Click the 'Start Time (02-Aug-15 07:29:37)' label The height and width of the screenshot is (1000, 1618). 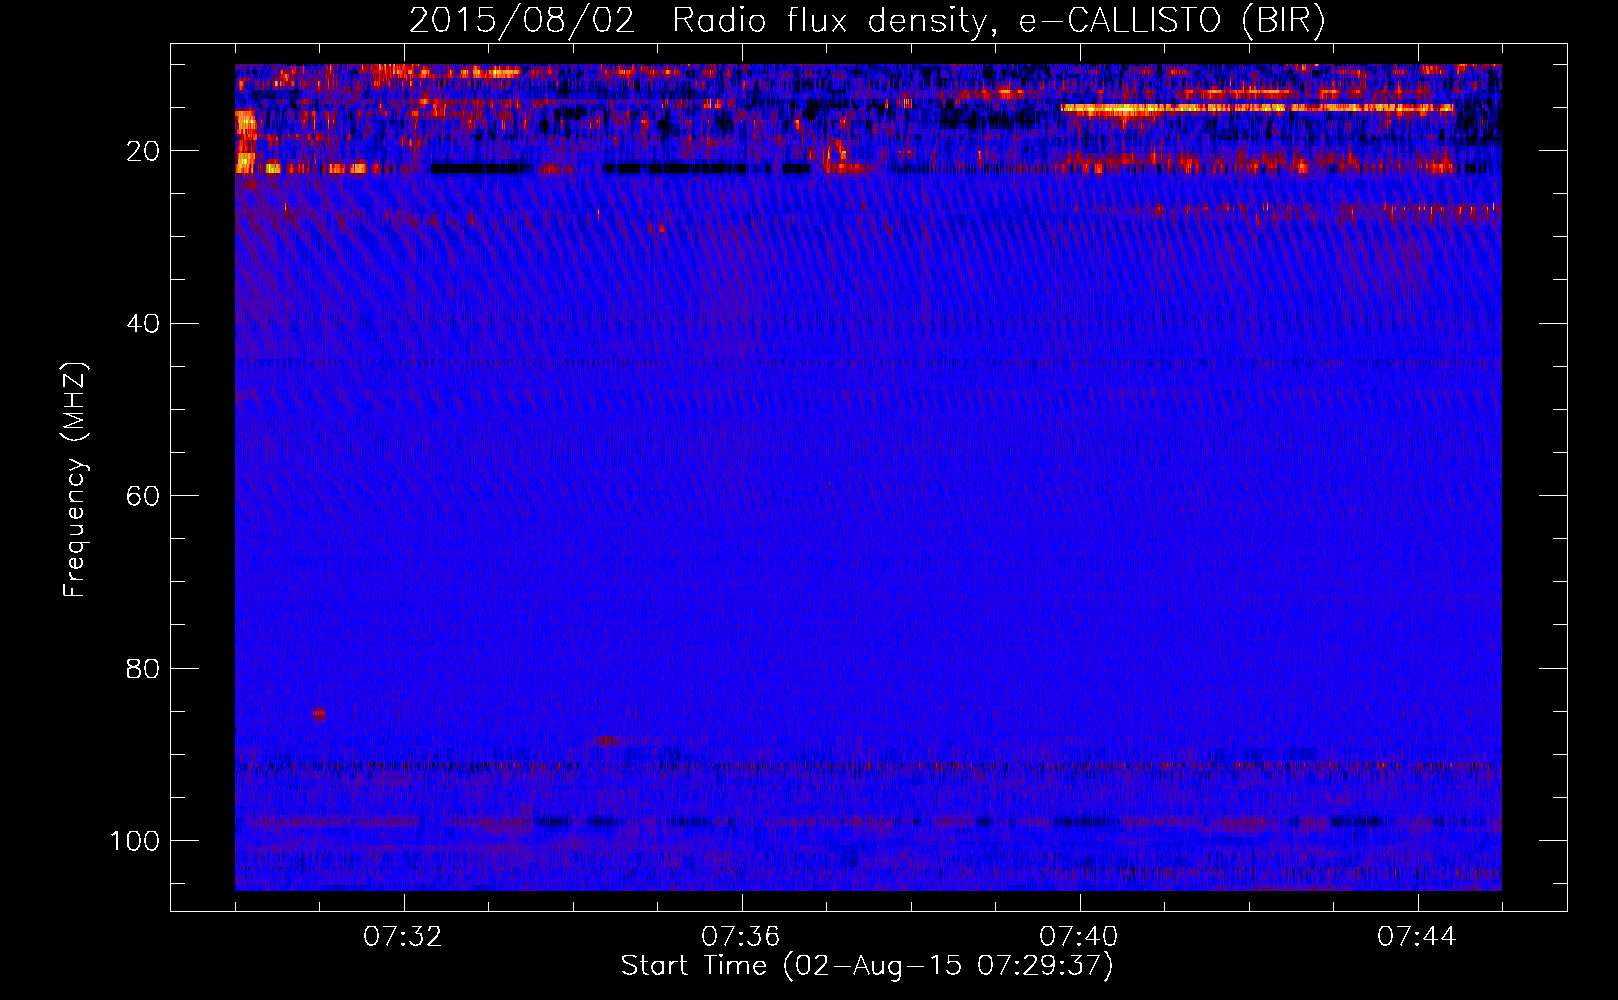(867, 966)
